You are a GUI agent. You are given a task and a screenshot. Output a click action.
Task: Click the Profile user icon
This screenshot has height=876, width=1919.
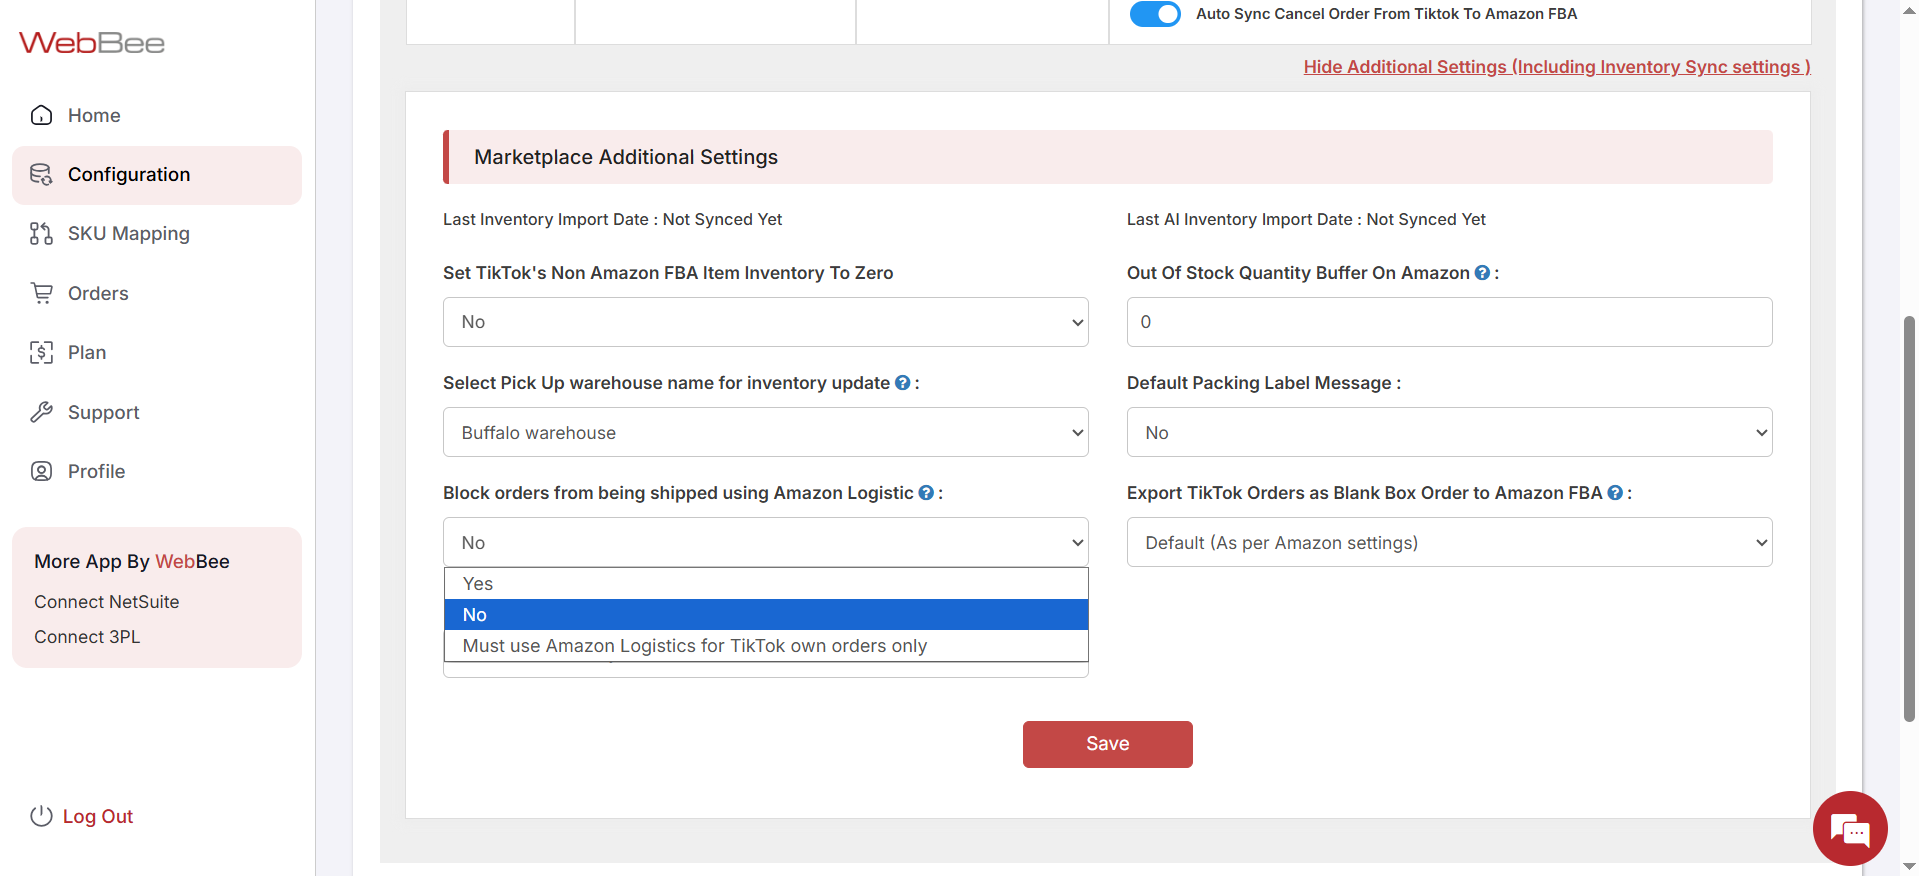41,471
